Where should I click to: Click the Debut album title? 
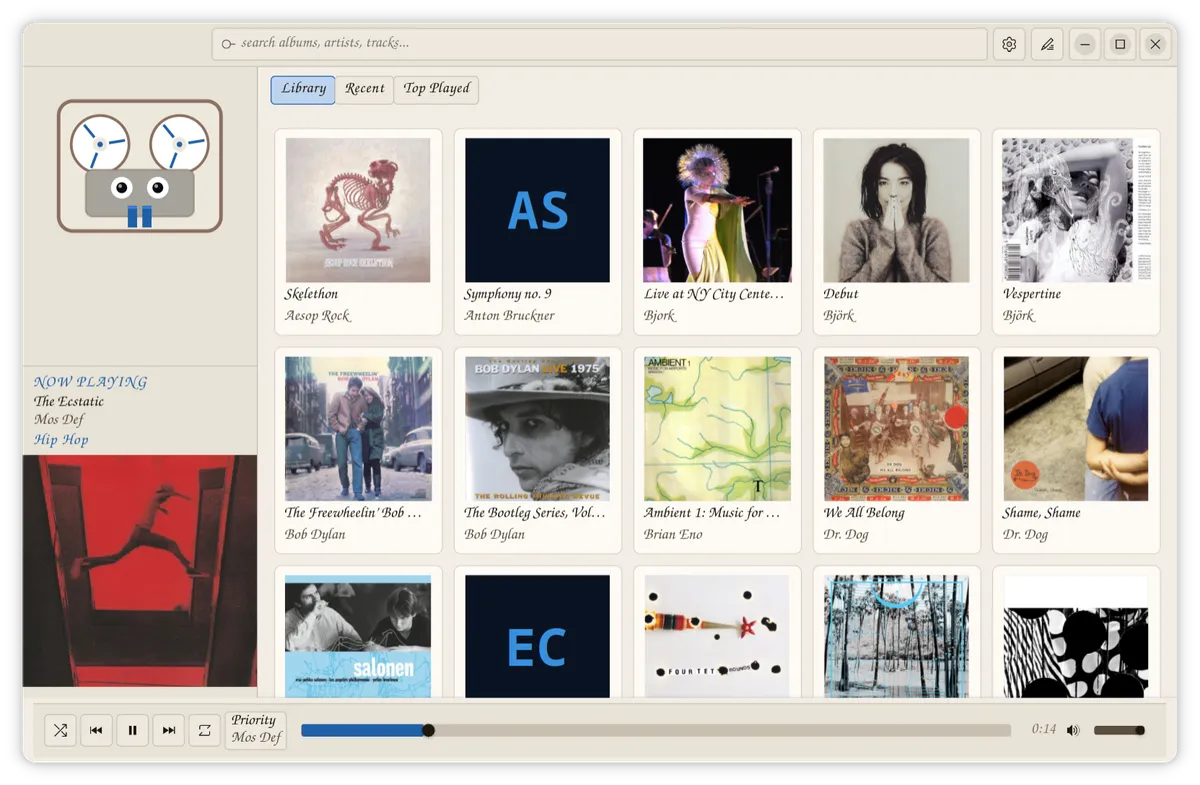[841, 294]
